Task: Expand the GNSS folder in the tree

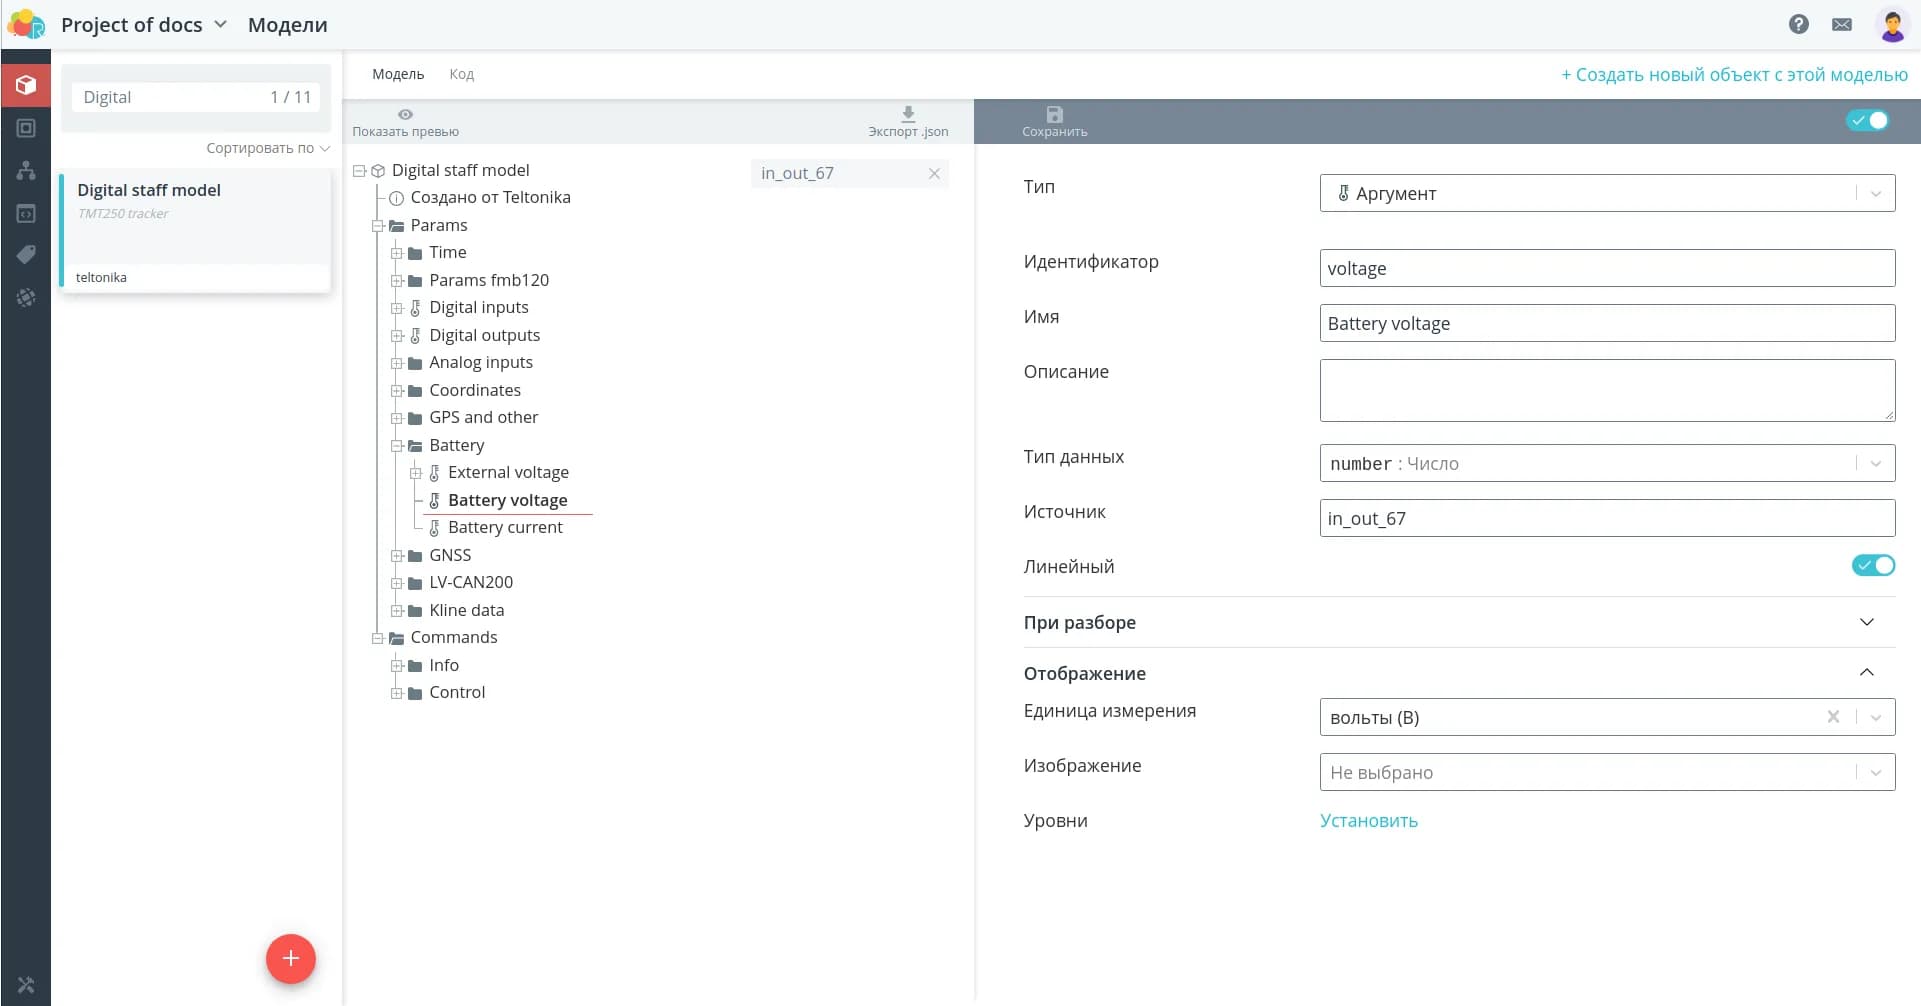Action: point(397,556)
